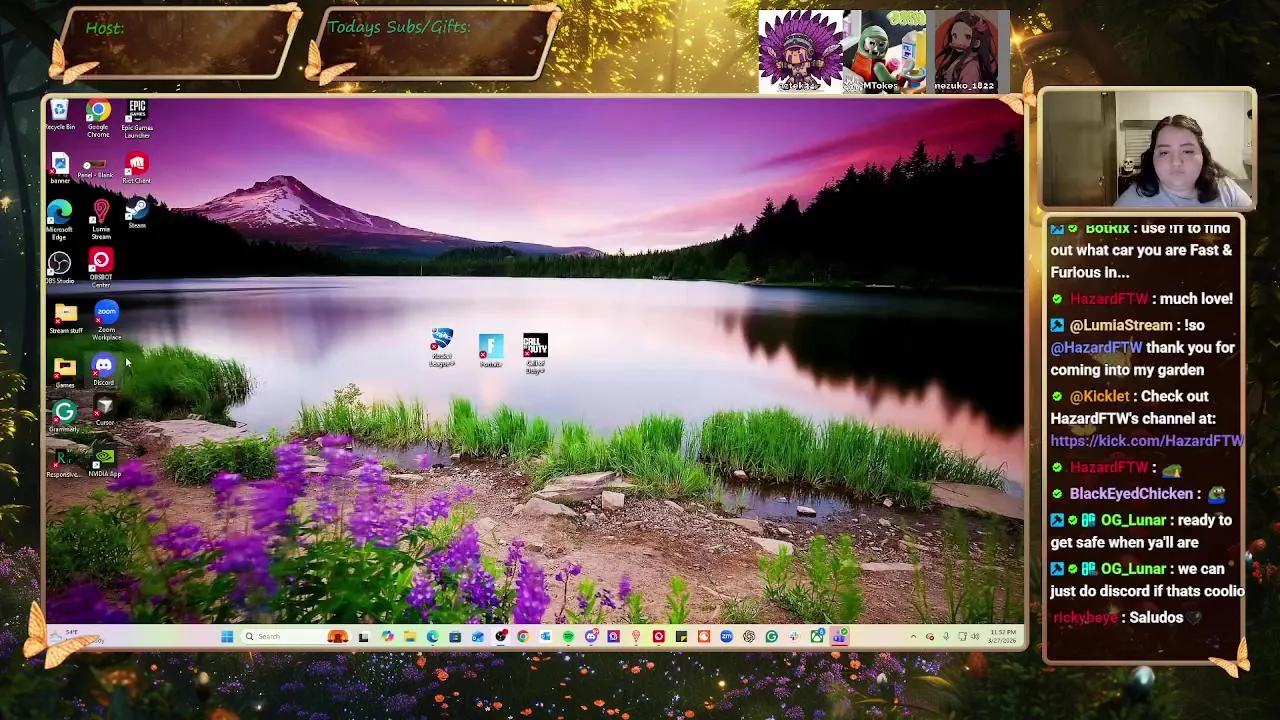The height and width of the screenshot is (720, 1280).
Task: Open Discord from the taskbar
Action: [591, 636]
